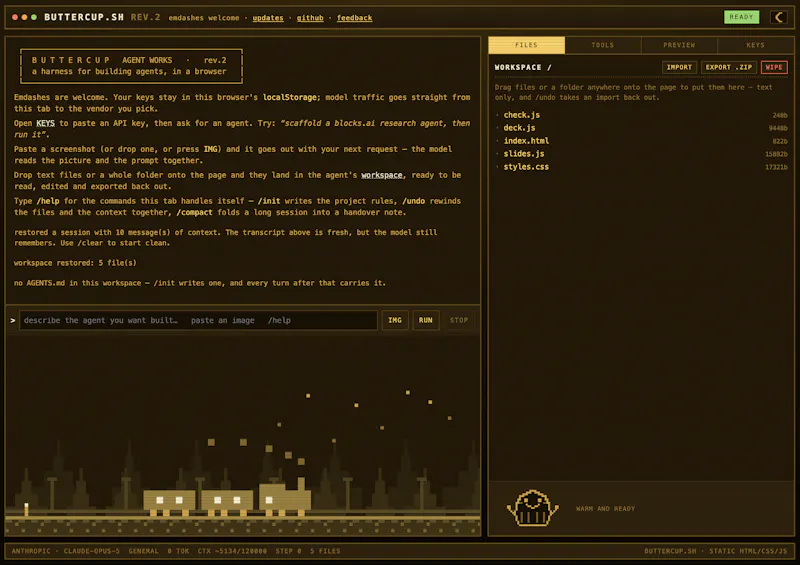Image resolution: width=800 pixels, height=565 pixels.
Task: Click the 5 FILES status entry
Action: pyautogui.click(x=325, y=551)
